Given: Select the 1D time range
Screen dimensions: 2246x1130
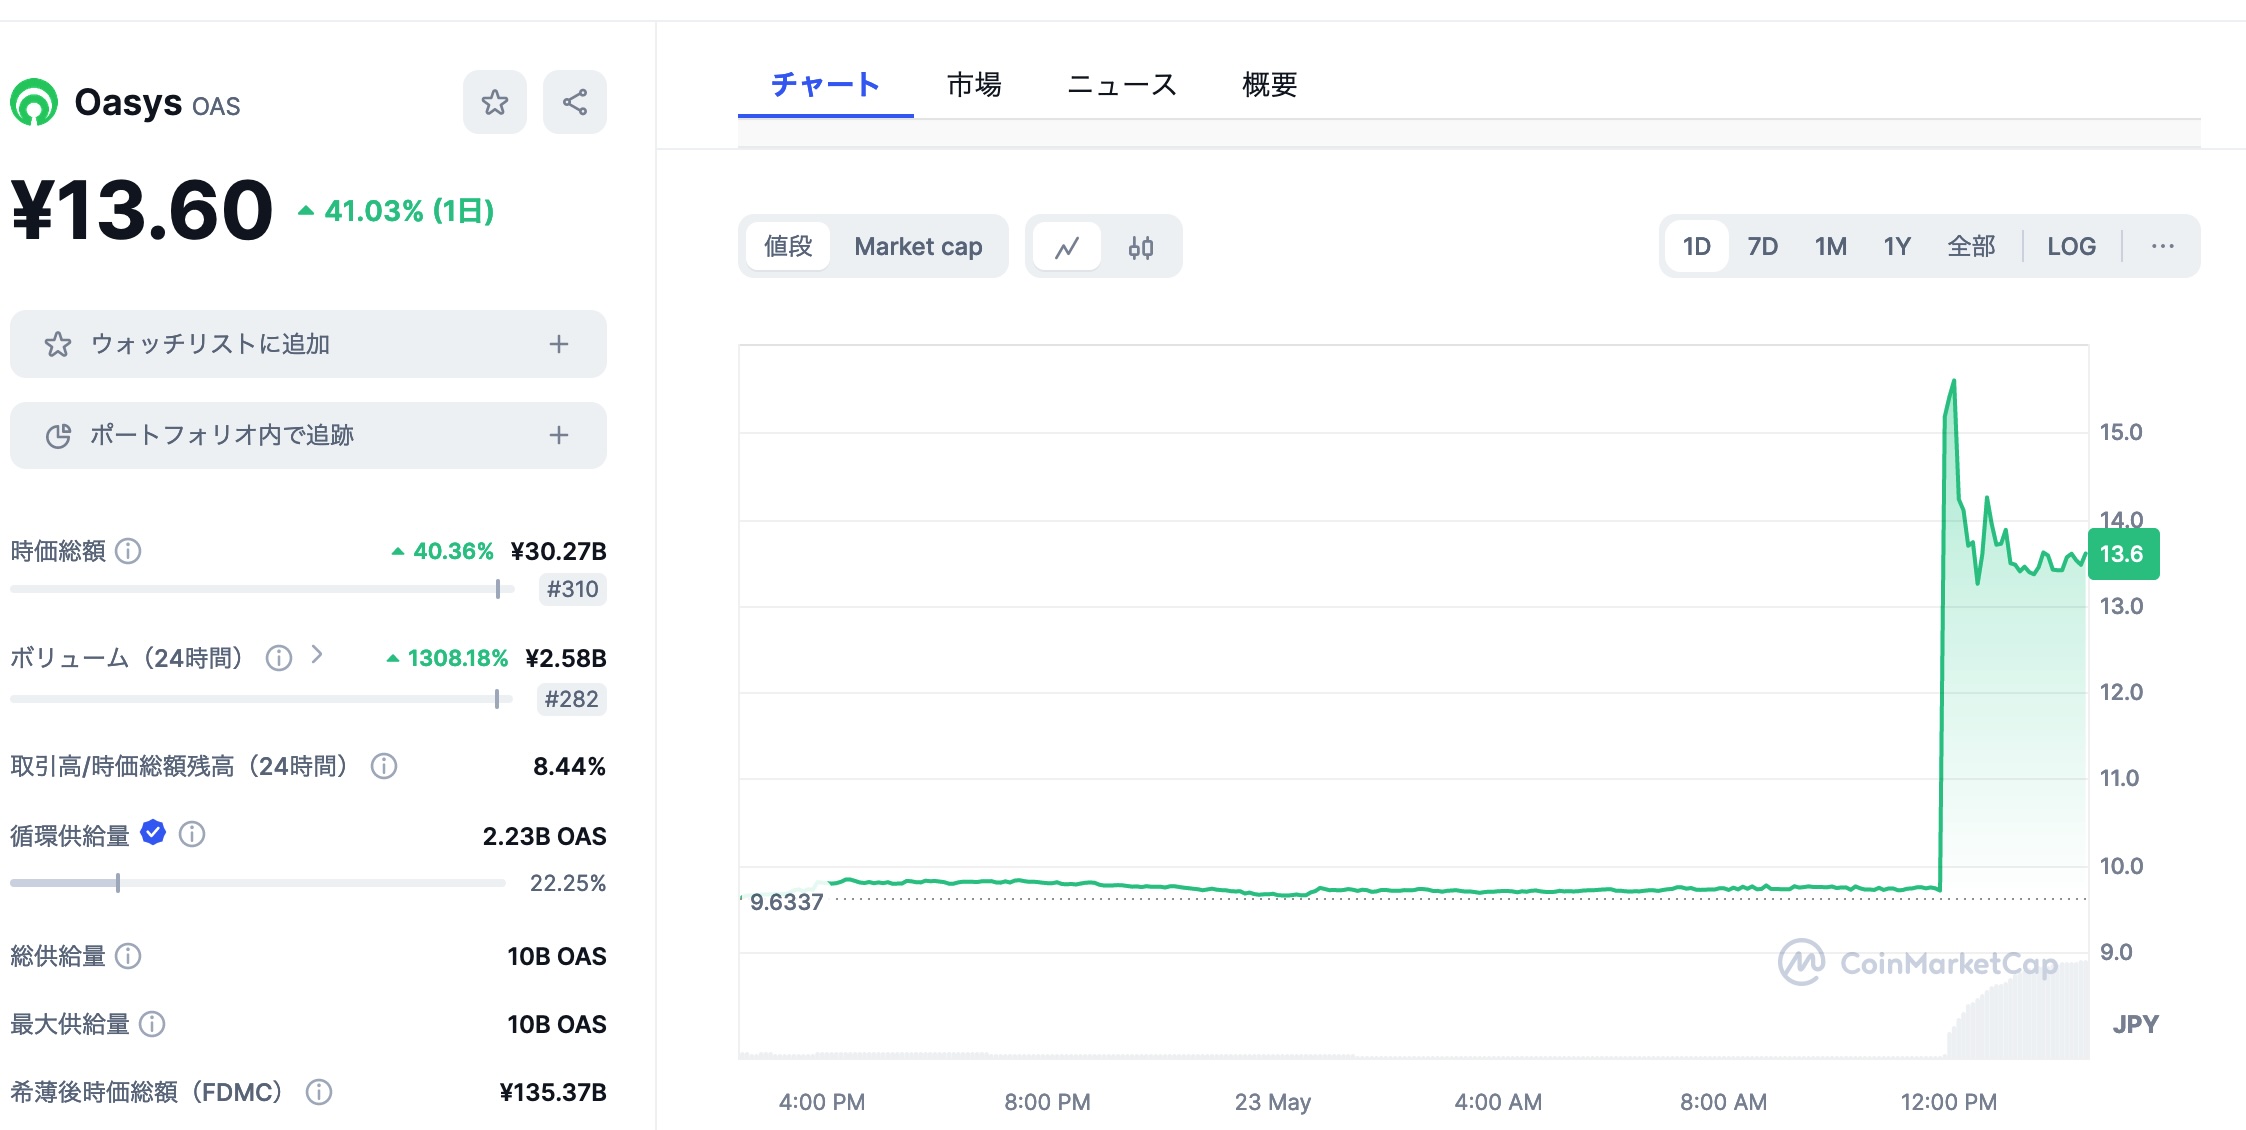Looking at the screenshot, I should (x=1696, y=246).
